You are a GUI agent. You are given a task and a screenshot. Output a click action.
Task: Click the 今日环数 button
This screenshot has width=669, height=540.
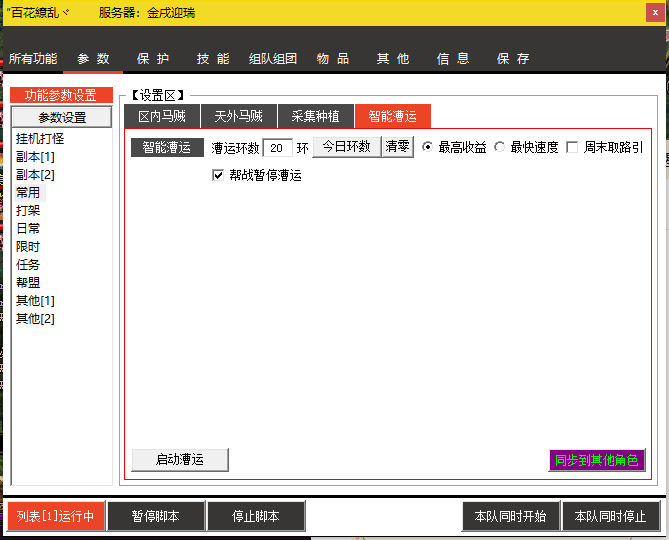coord(346,147)
